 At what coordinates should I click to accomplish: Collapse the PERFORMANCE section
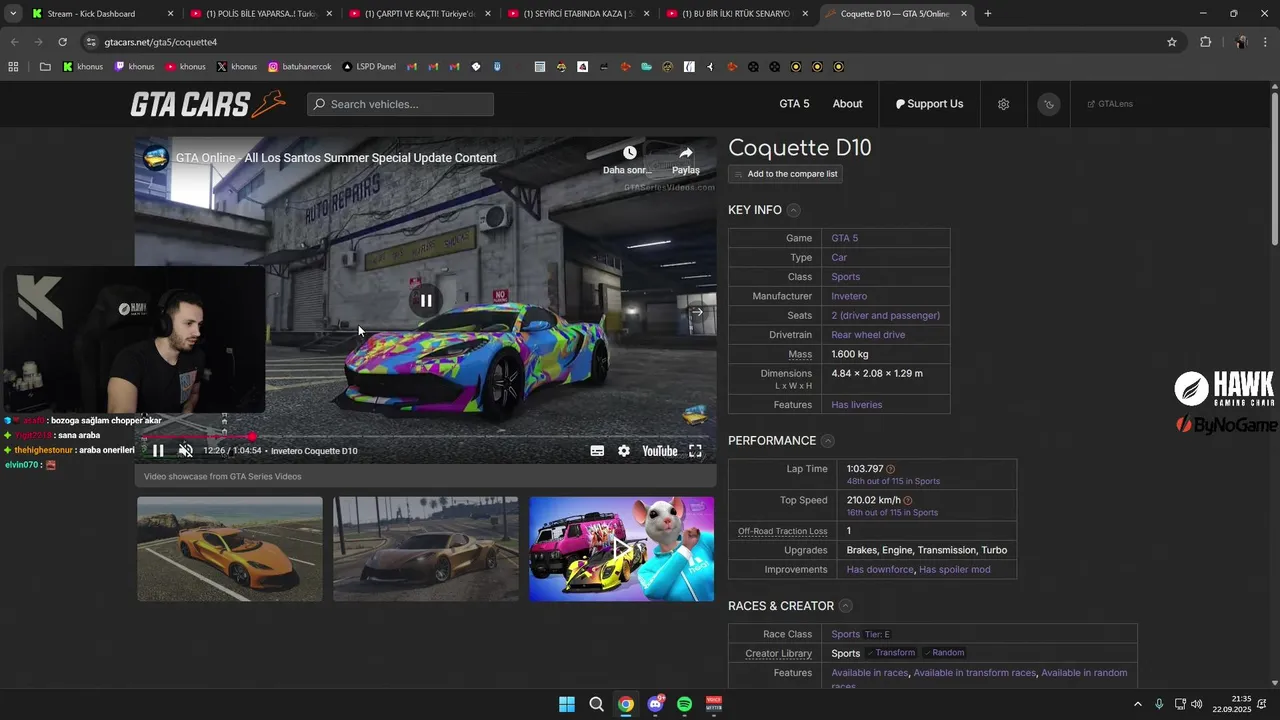pos(827,441)
